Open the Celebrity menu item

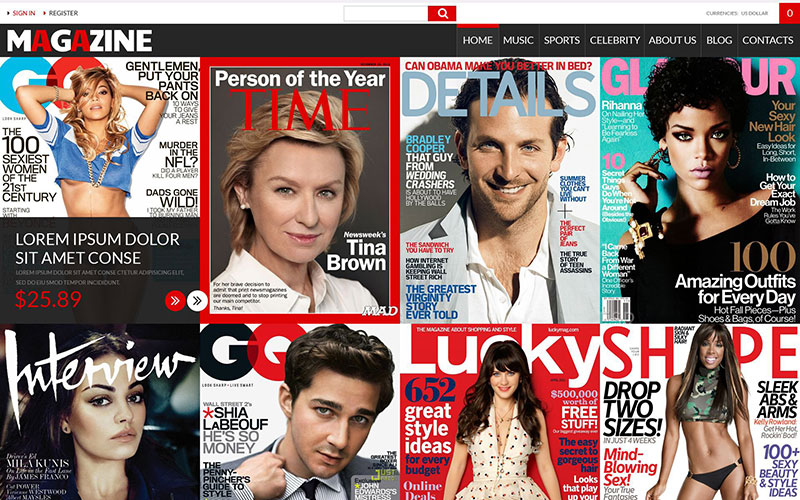point(615,40)
